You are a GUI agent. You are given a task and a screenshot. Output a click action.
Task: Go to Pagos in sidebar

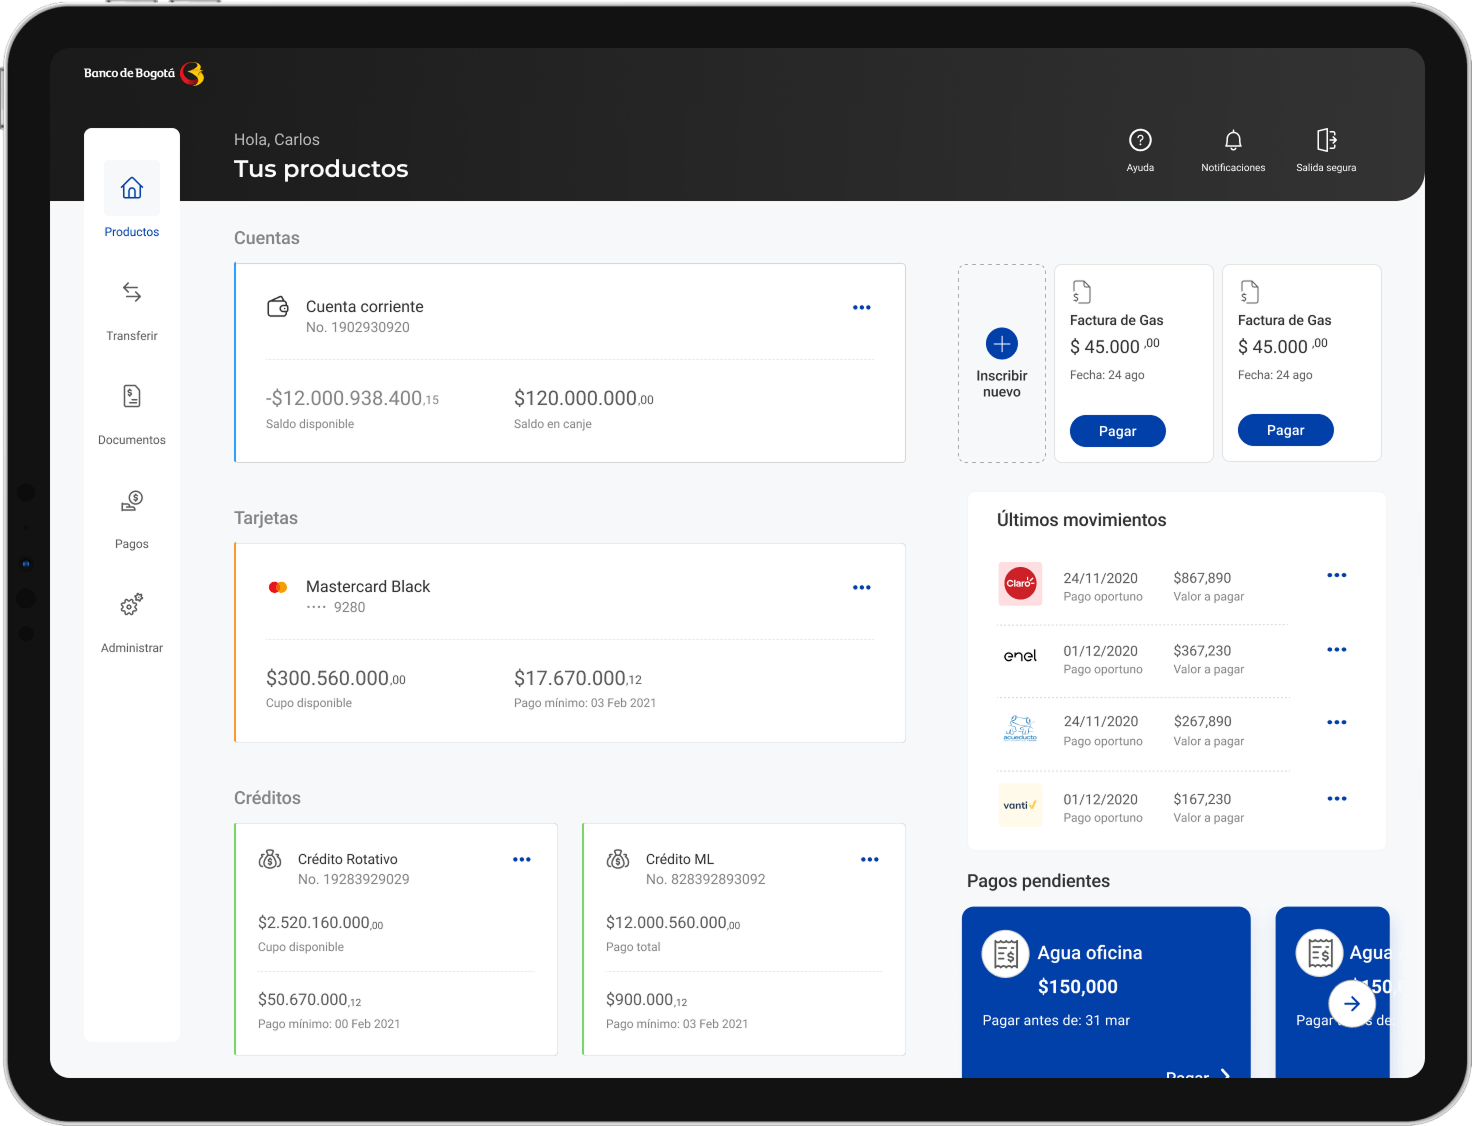tap(132, 501)
